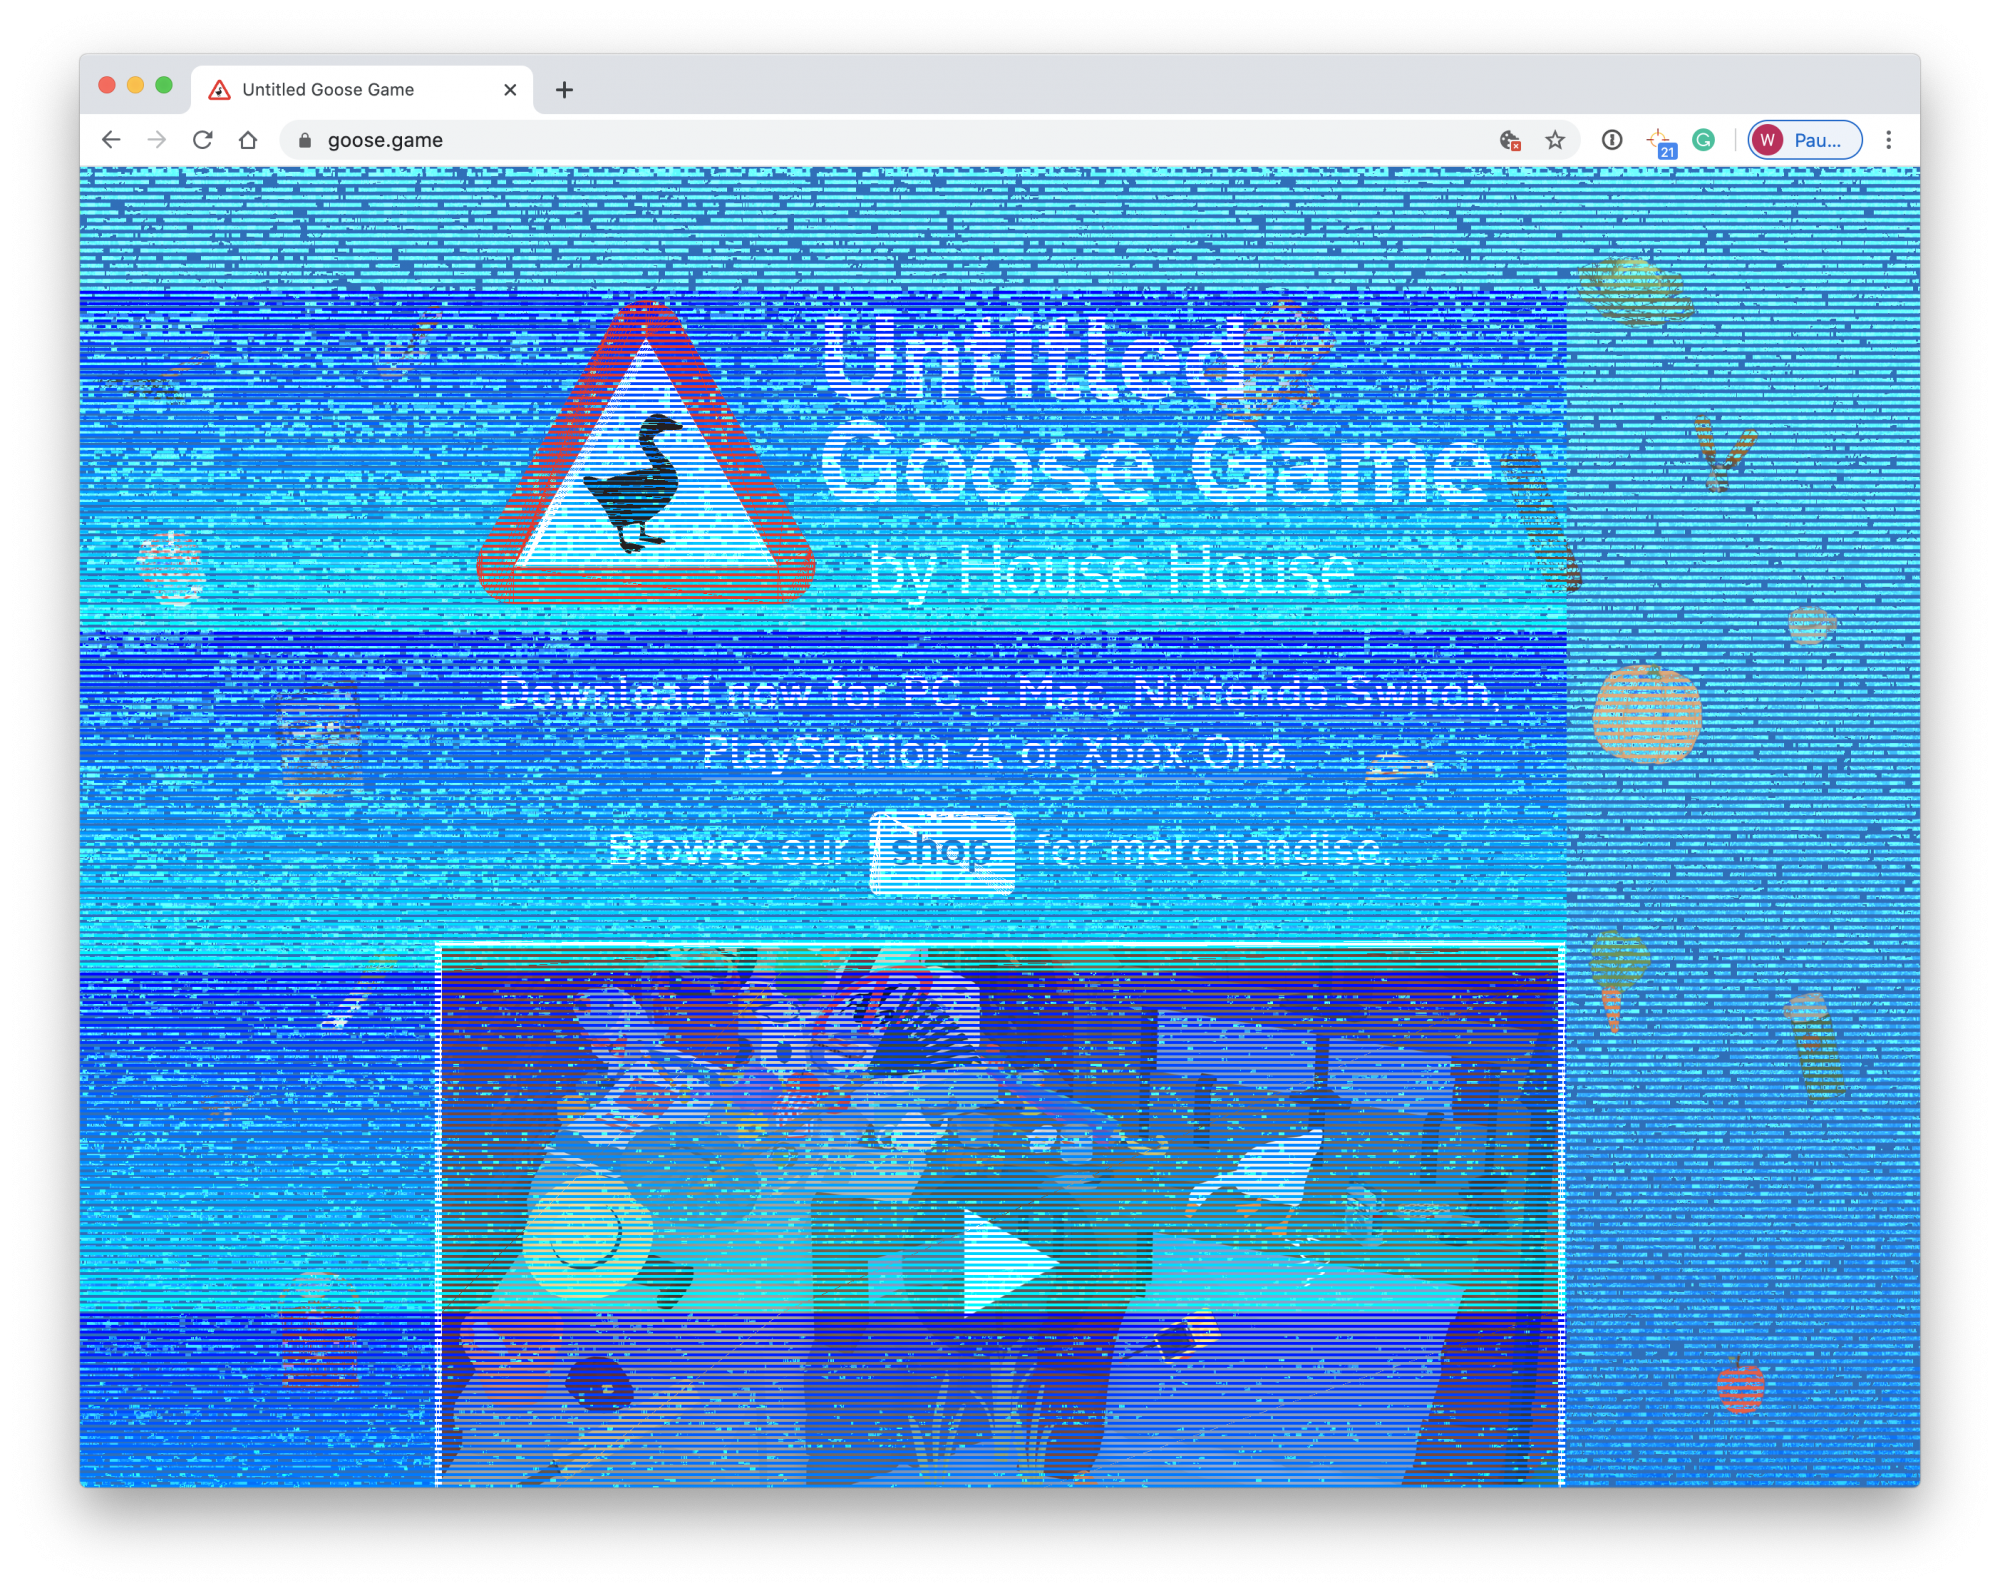
Task: Open the extension with badge 21
Action: click(1660, 142)
